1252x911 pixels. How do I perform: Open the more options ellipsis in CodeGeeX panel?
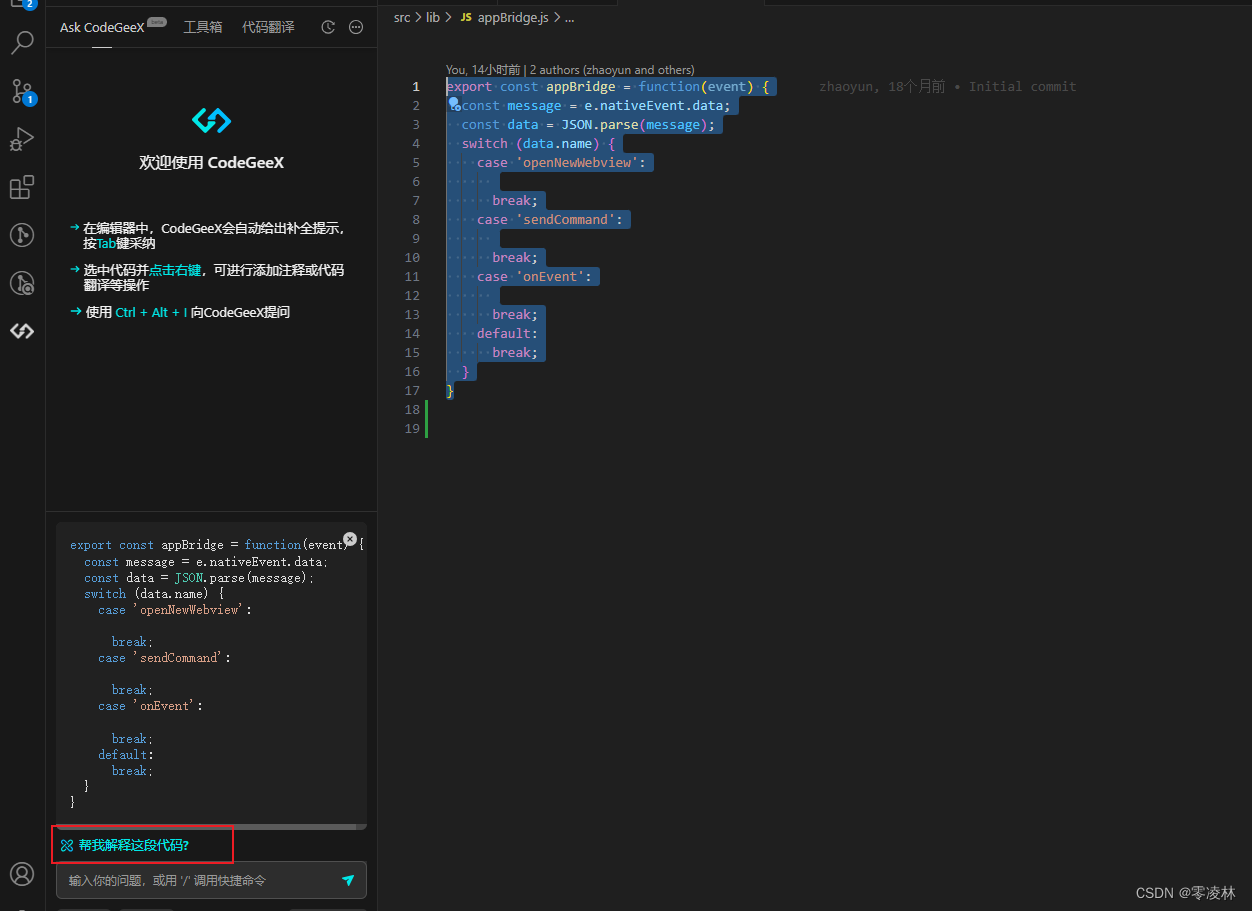(x=356, y=28)
